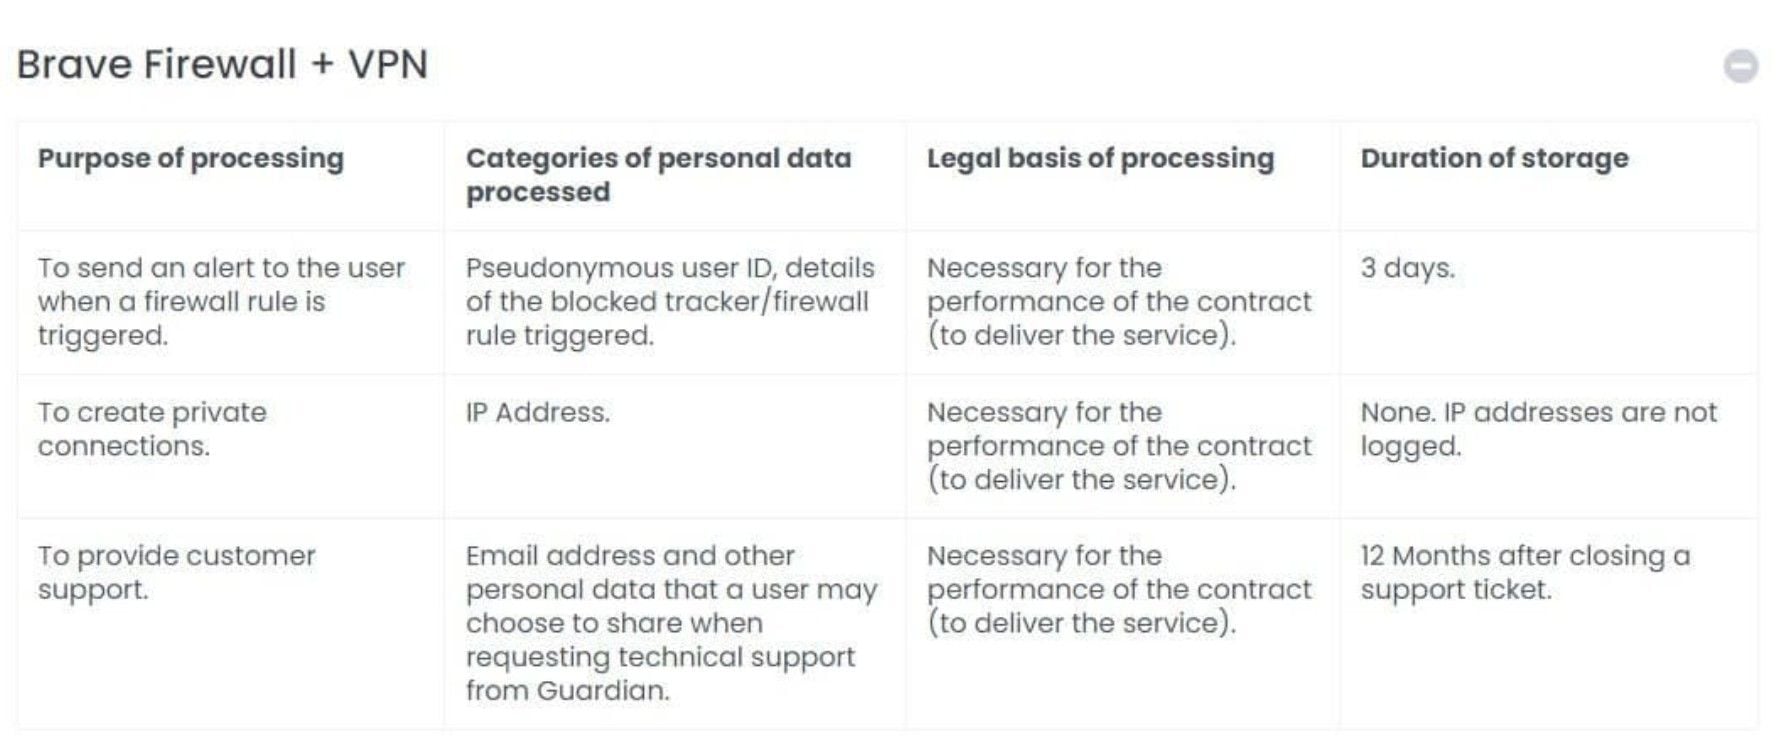Click the To provide customer support cell

pos(176,572)
